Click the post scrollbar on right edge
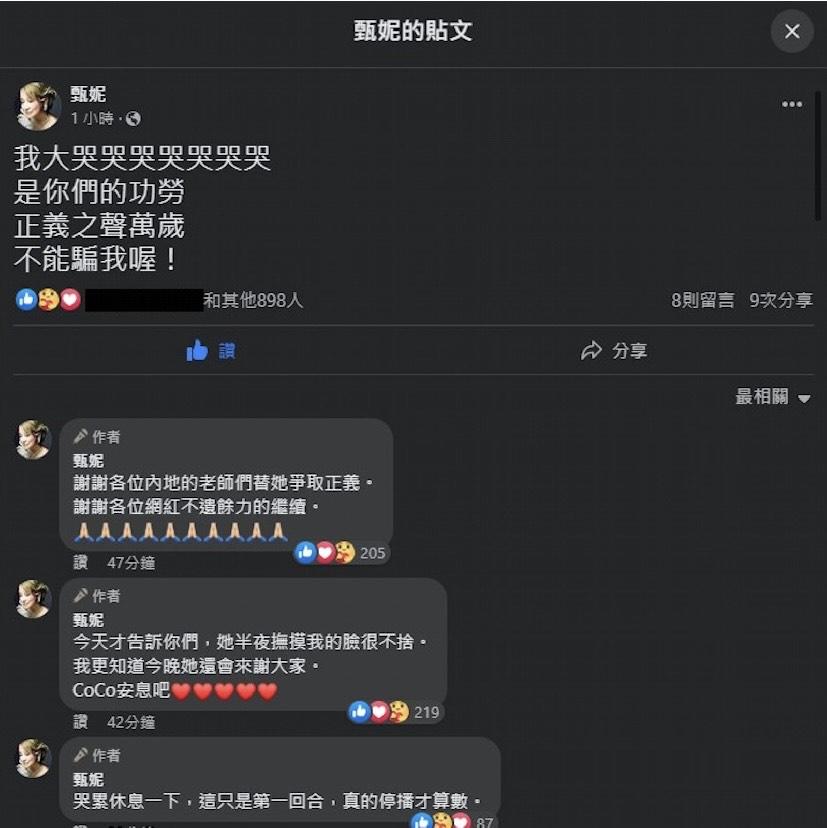 coord(817,156)
